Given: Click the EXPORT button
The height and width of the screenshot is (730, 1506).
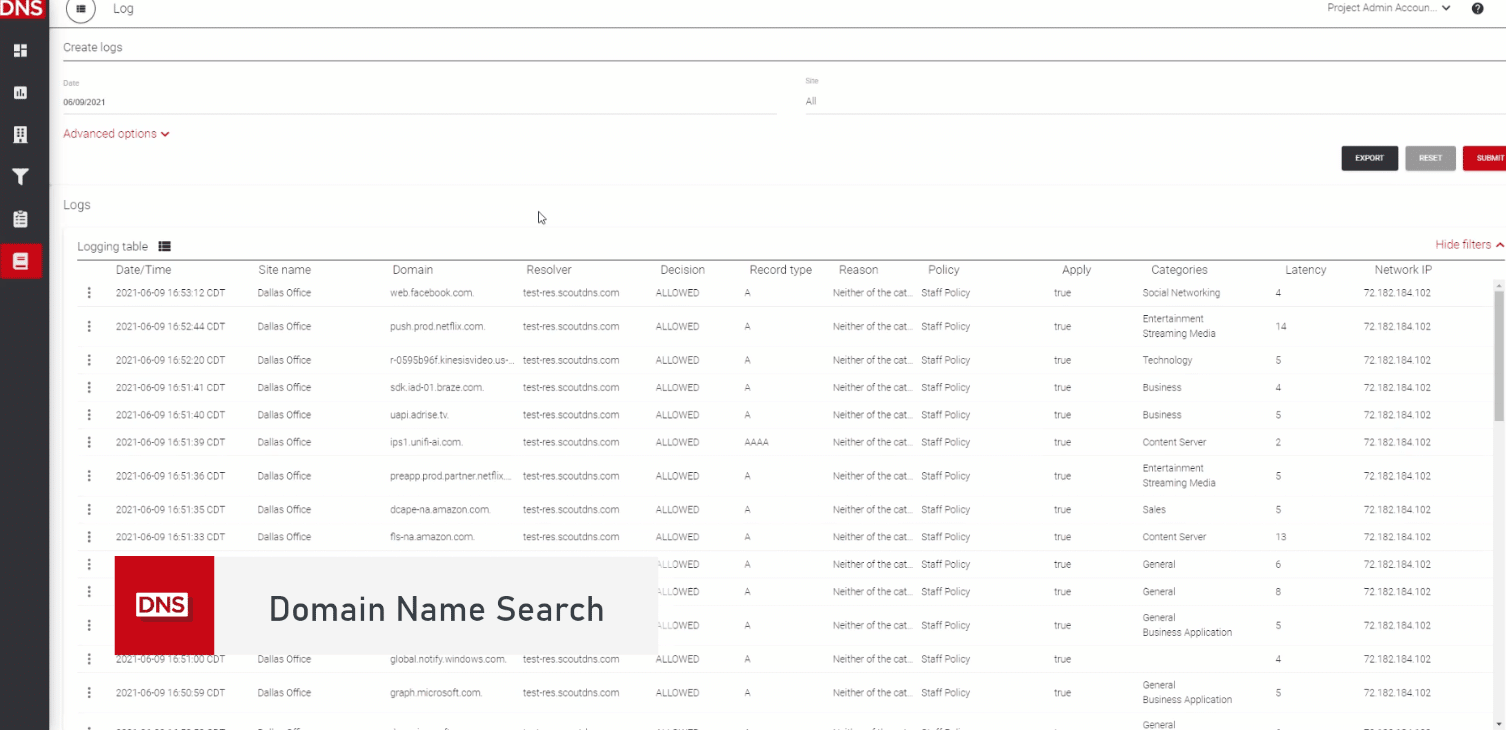Looking at the screenshot, I should [1369, 158].
